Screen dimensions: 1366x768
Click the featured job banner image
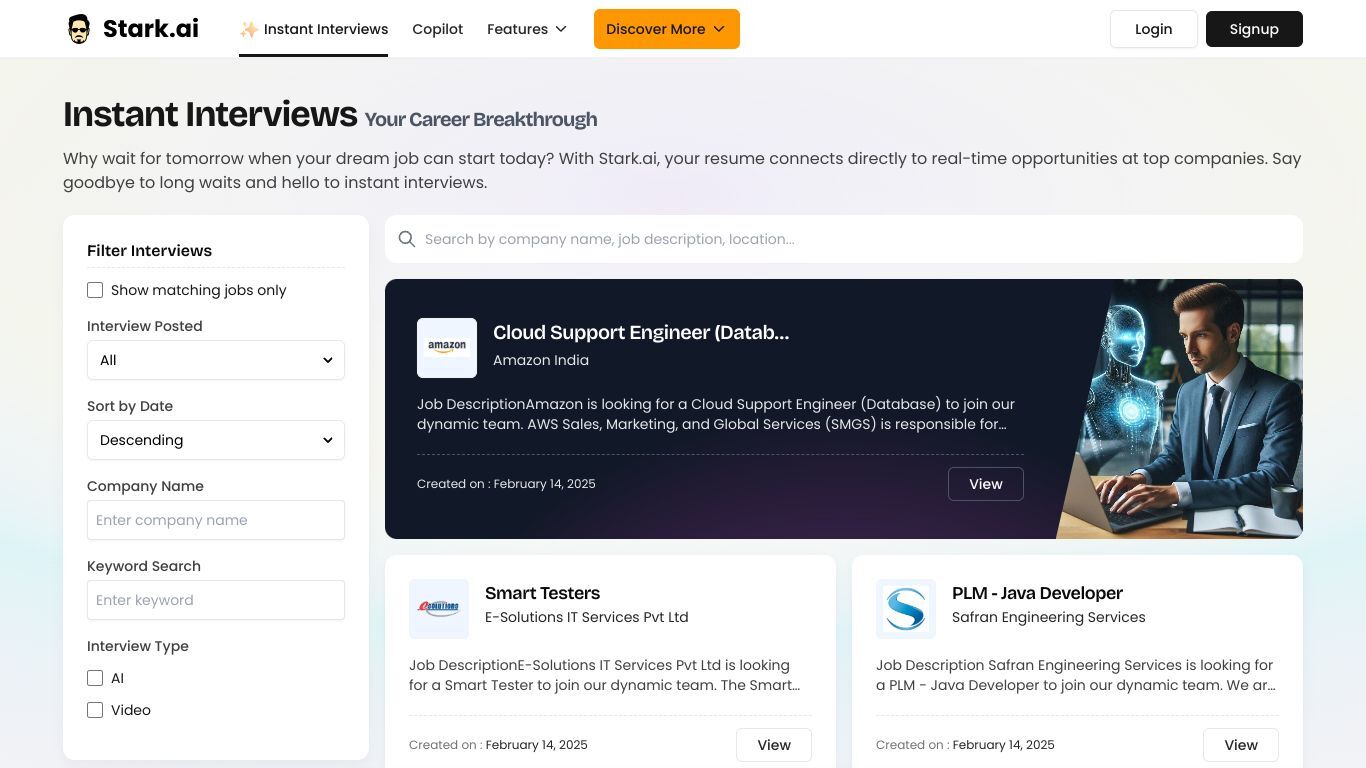(1181, 409)
